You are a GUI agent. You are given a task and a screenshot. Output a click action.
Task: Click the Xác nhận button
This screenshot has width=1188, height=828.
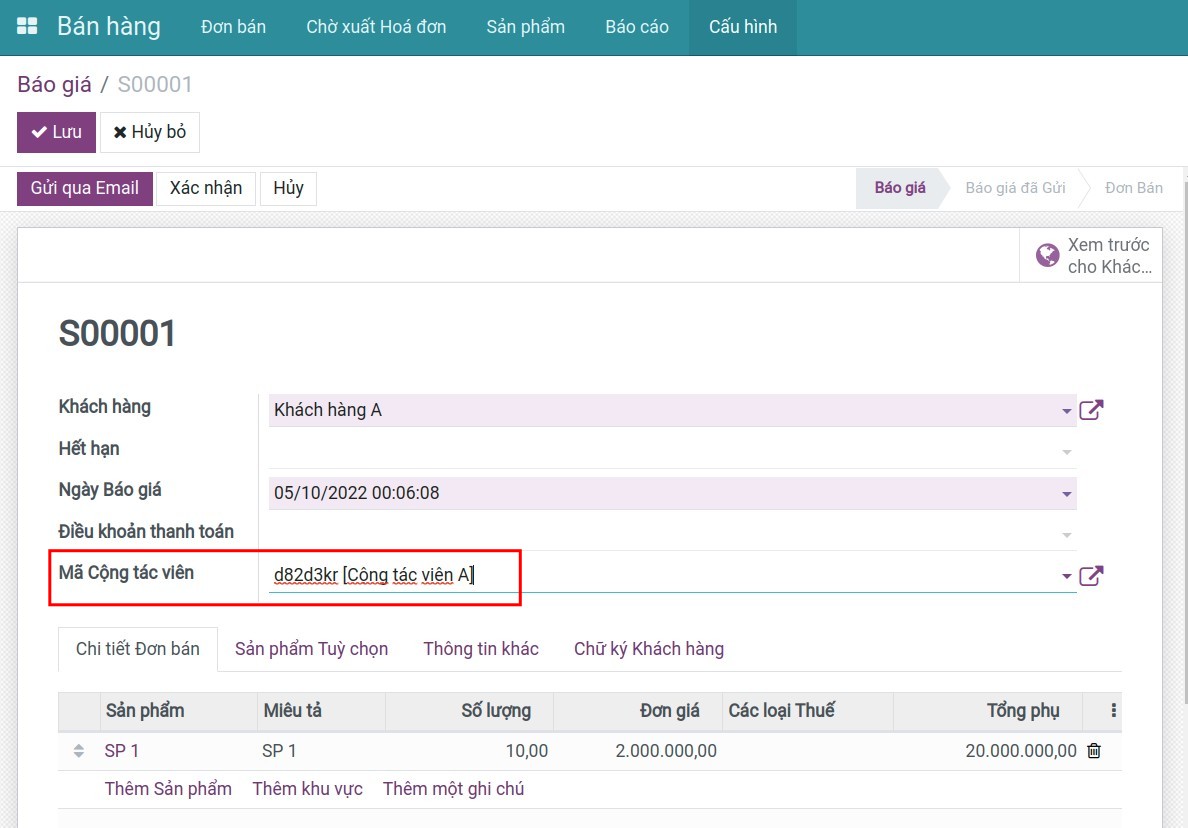pos(206,188)
